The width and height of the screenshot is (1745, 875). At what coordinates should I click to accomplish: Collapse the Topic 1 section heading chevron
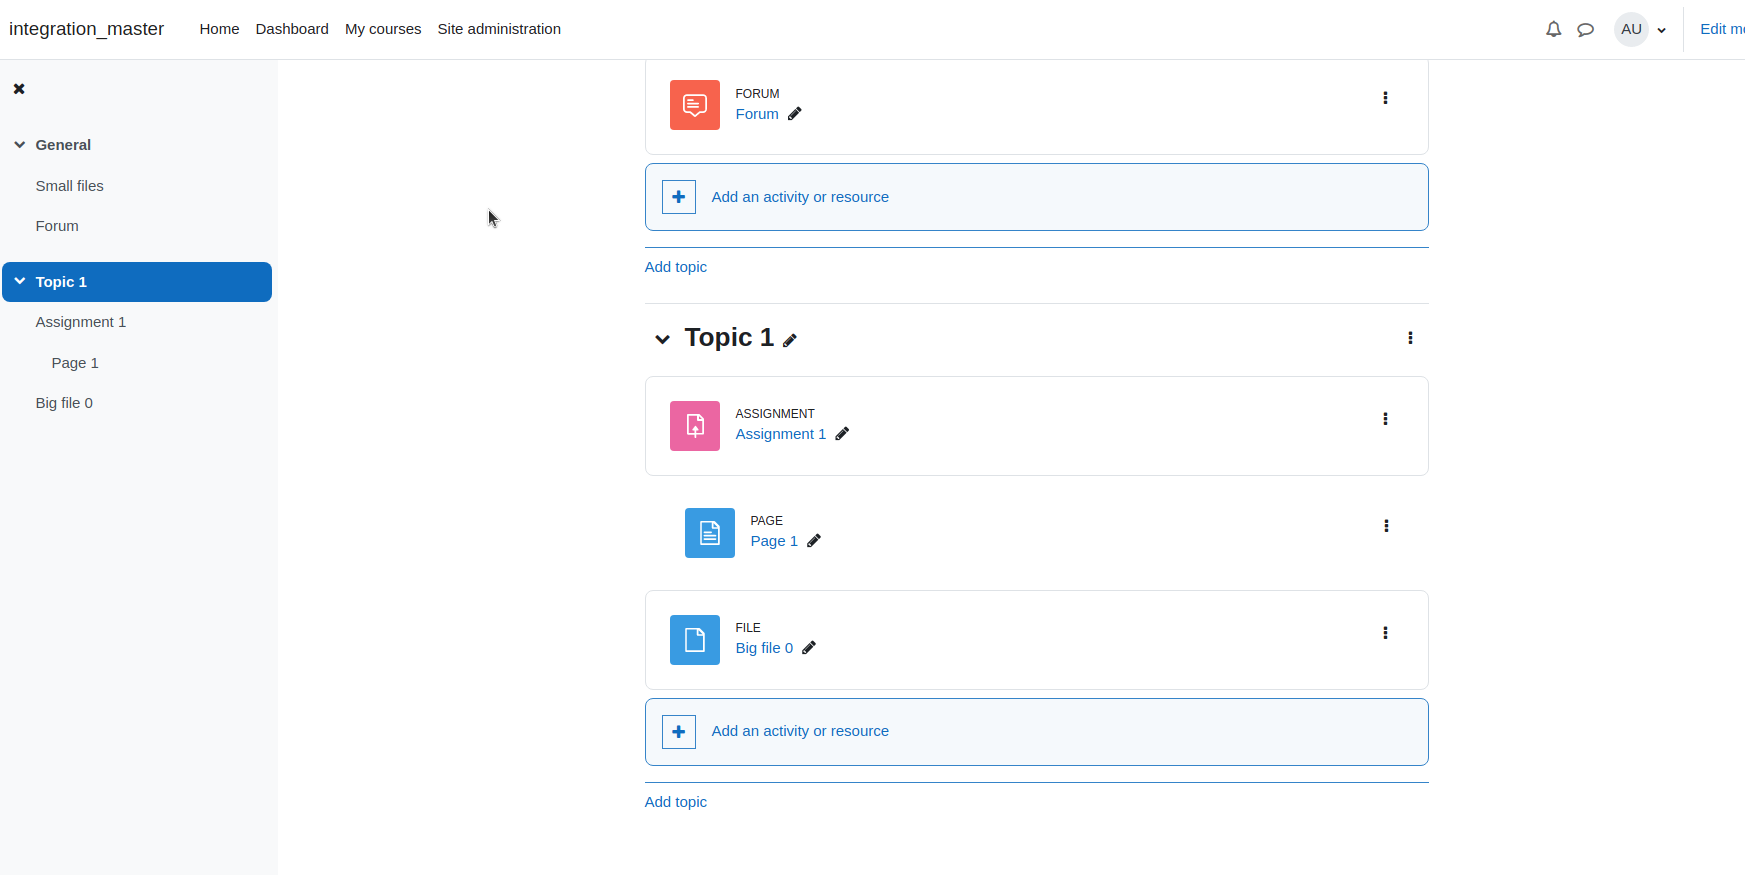[x=662, y=339]
